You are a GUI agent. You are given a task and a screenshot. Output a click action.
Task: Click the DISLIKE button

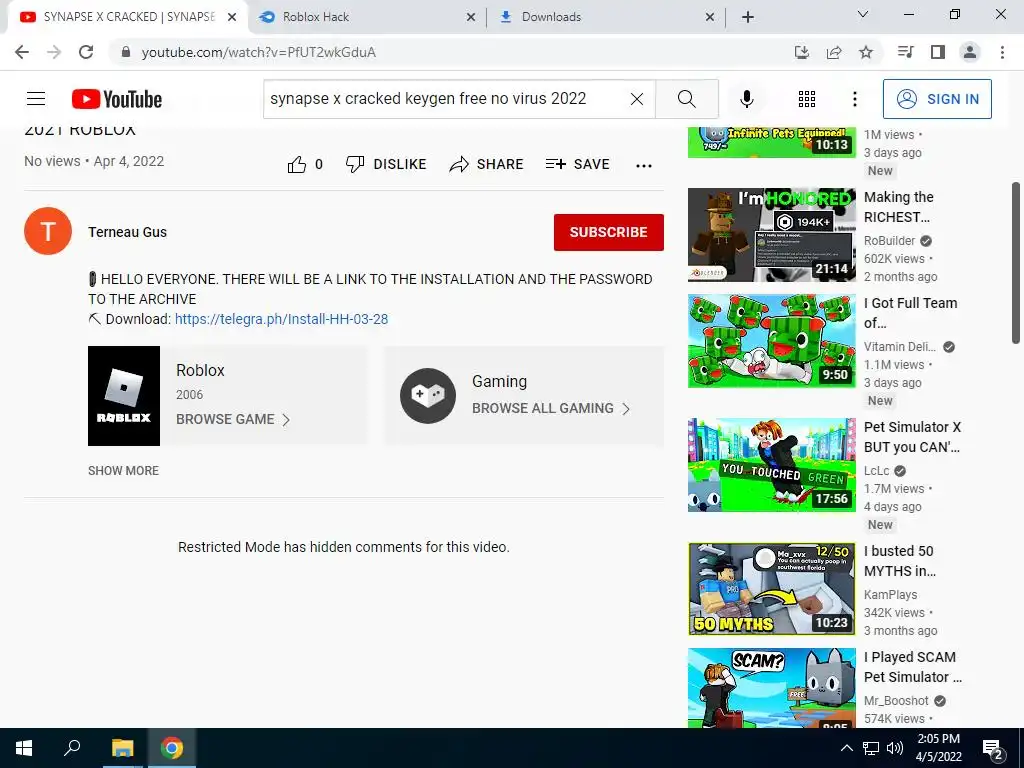(386, 165)
